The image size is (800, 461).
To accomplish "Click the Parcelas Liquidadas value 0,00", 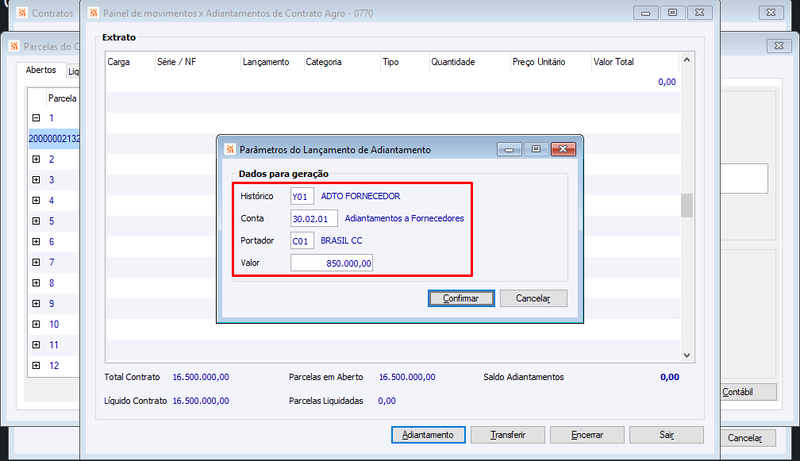I will (x=387, y=401).
